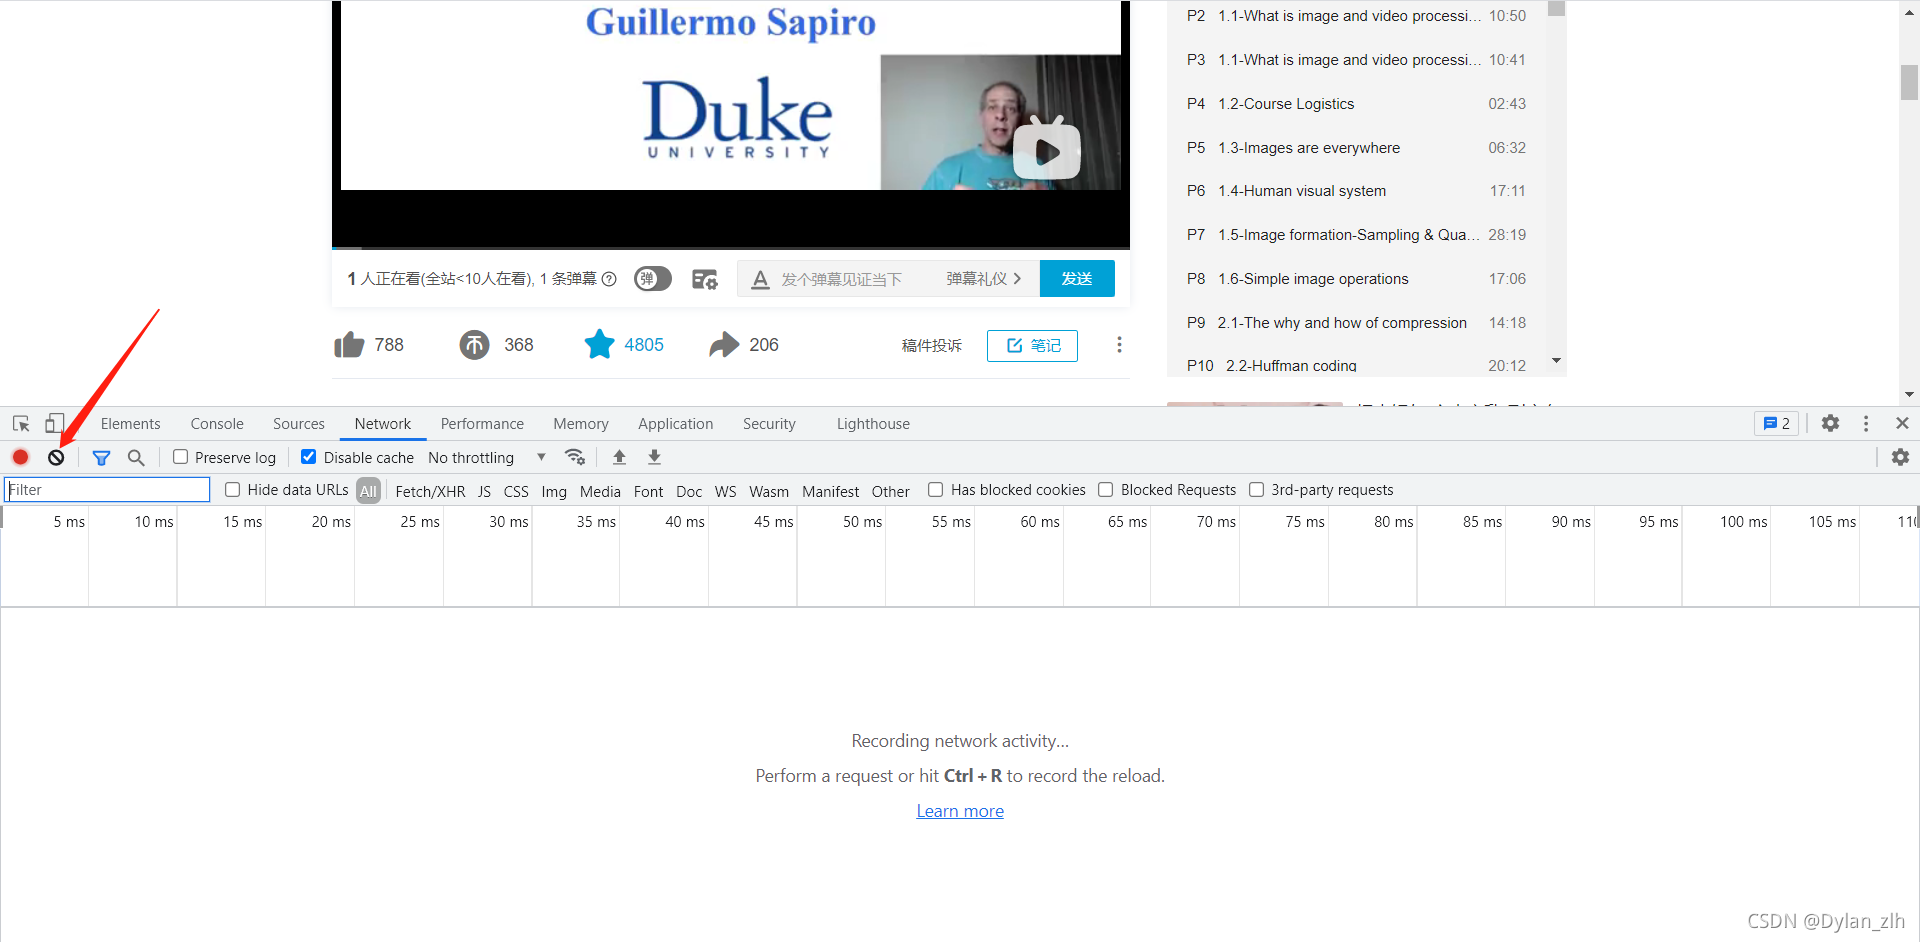Close the DevTools panel

1902,423
